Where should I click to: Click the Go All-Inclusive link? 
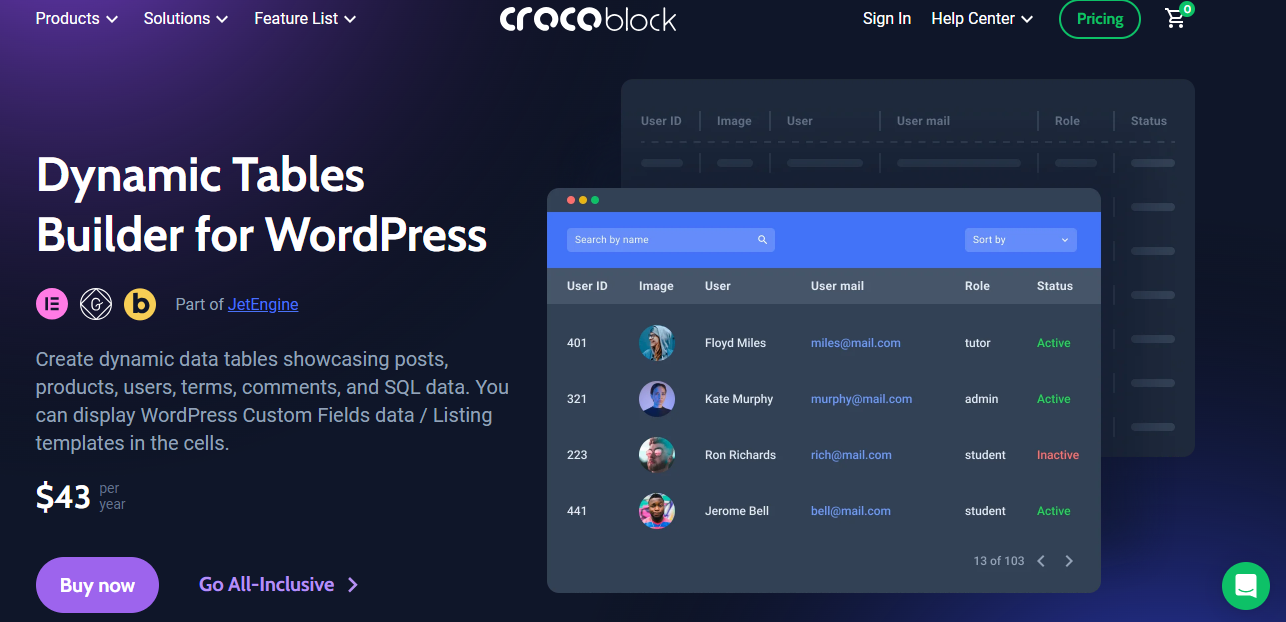click(278, 585)
